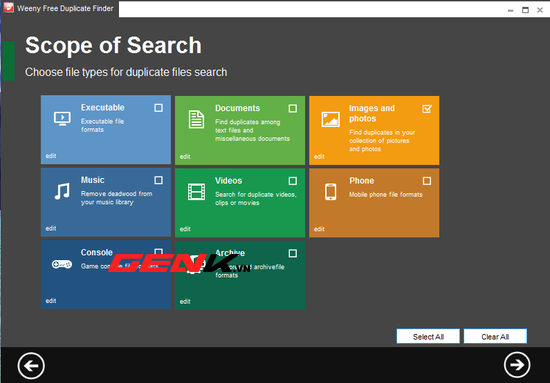Enable the Music checkbox
Screen dimensions: 550x383
159,180
